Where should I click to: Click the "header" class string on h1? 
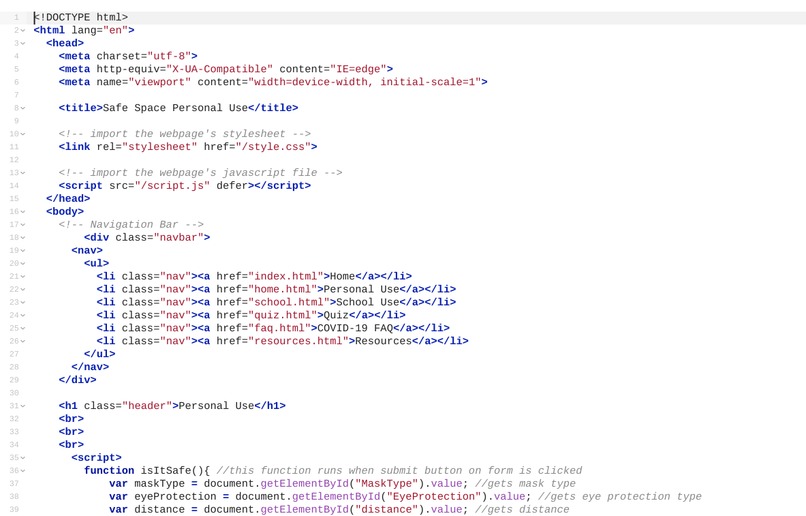pos(147,406)
